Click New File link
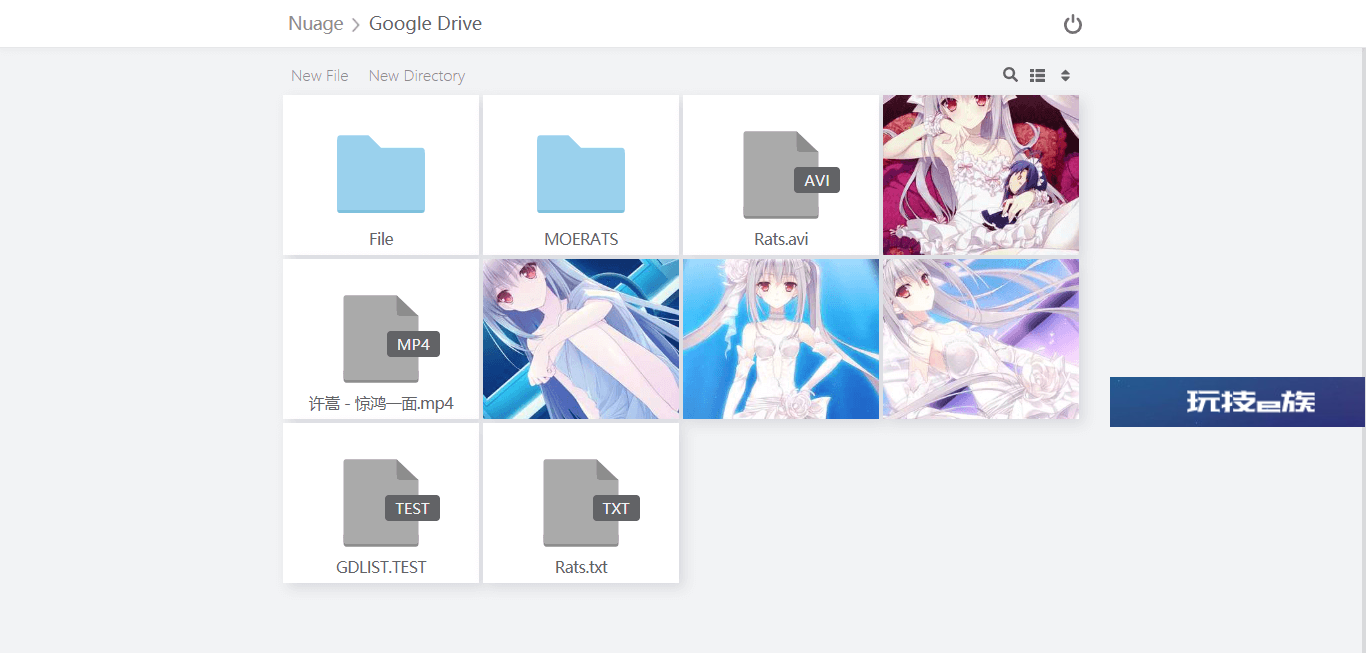 (320, 76)
